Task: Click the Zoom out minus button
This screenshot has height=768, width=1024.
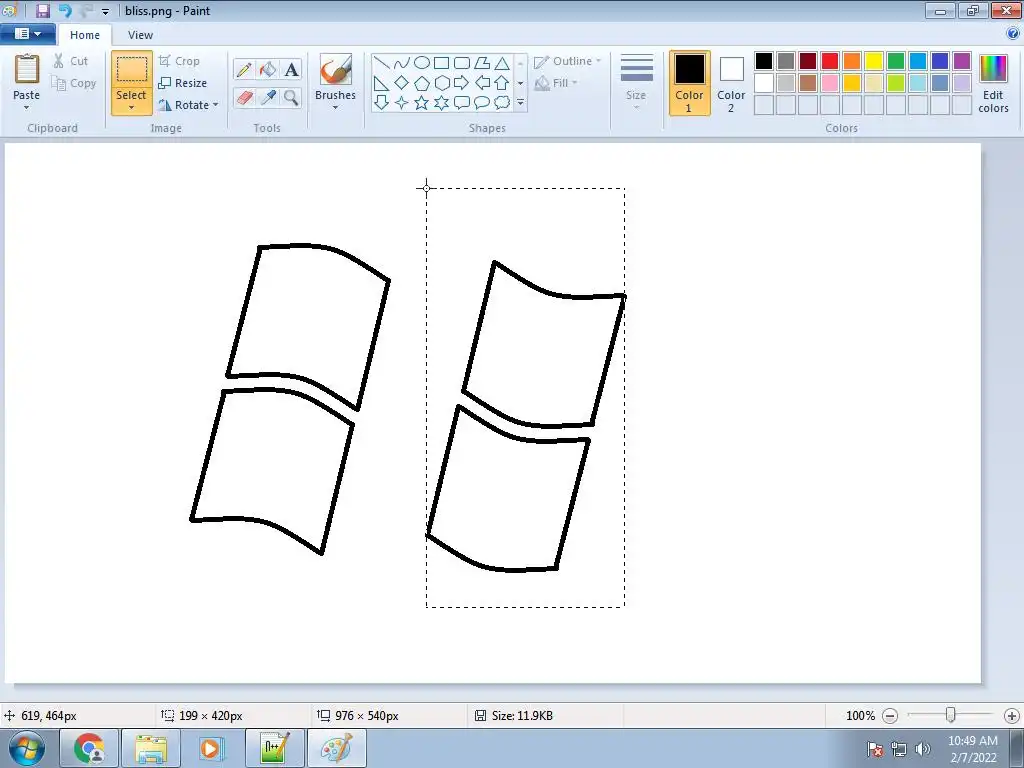Action: 889,716
